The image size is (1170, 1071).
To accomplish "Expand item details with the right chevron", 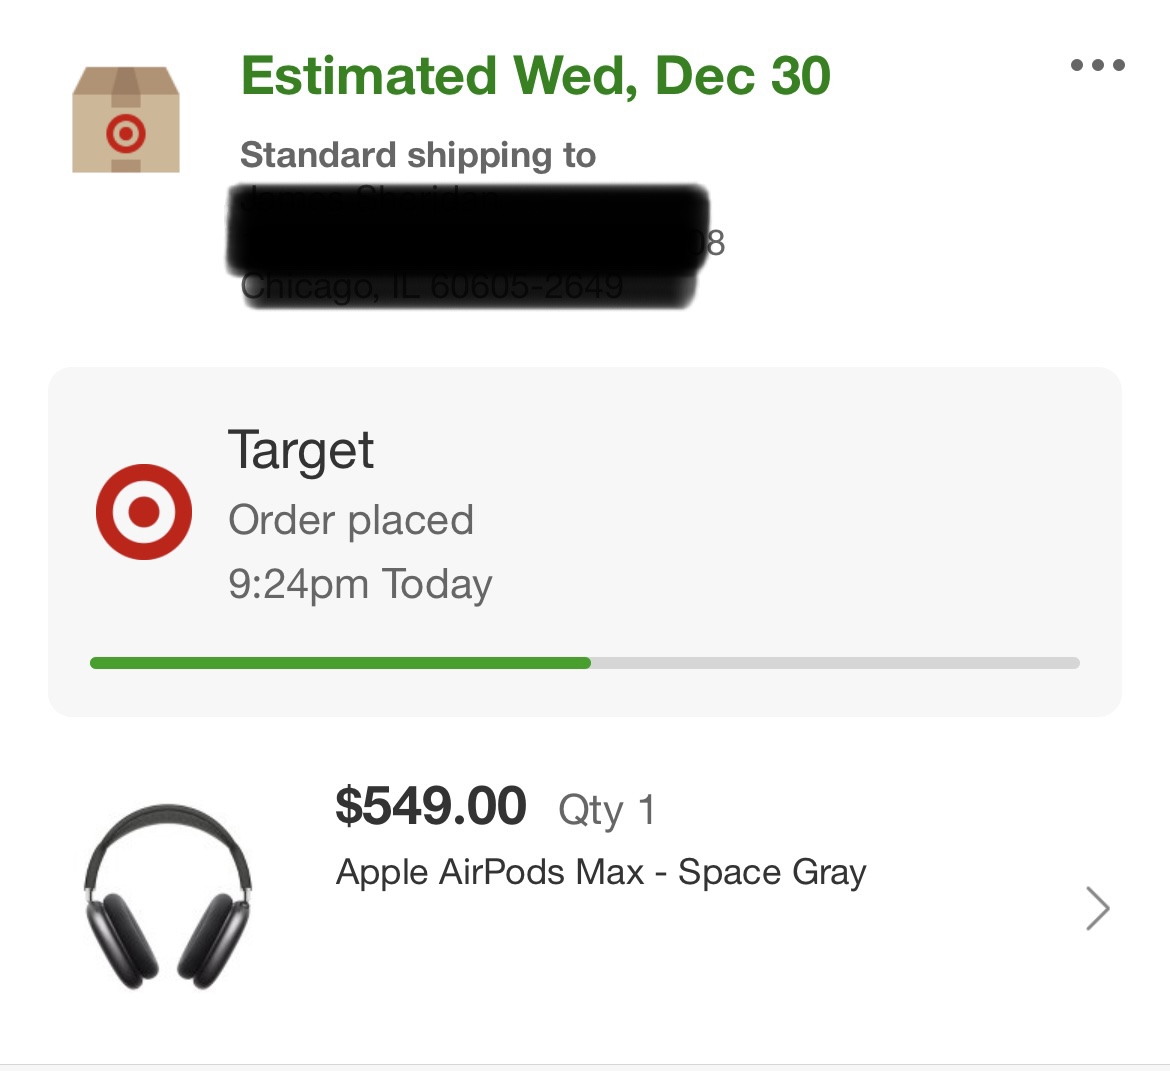I will [x=1097, y=908].
